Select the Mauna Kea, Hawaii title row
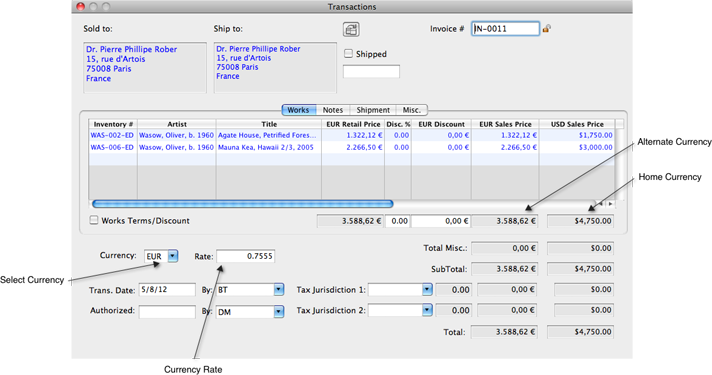712x375 pixels. (351, 147)
